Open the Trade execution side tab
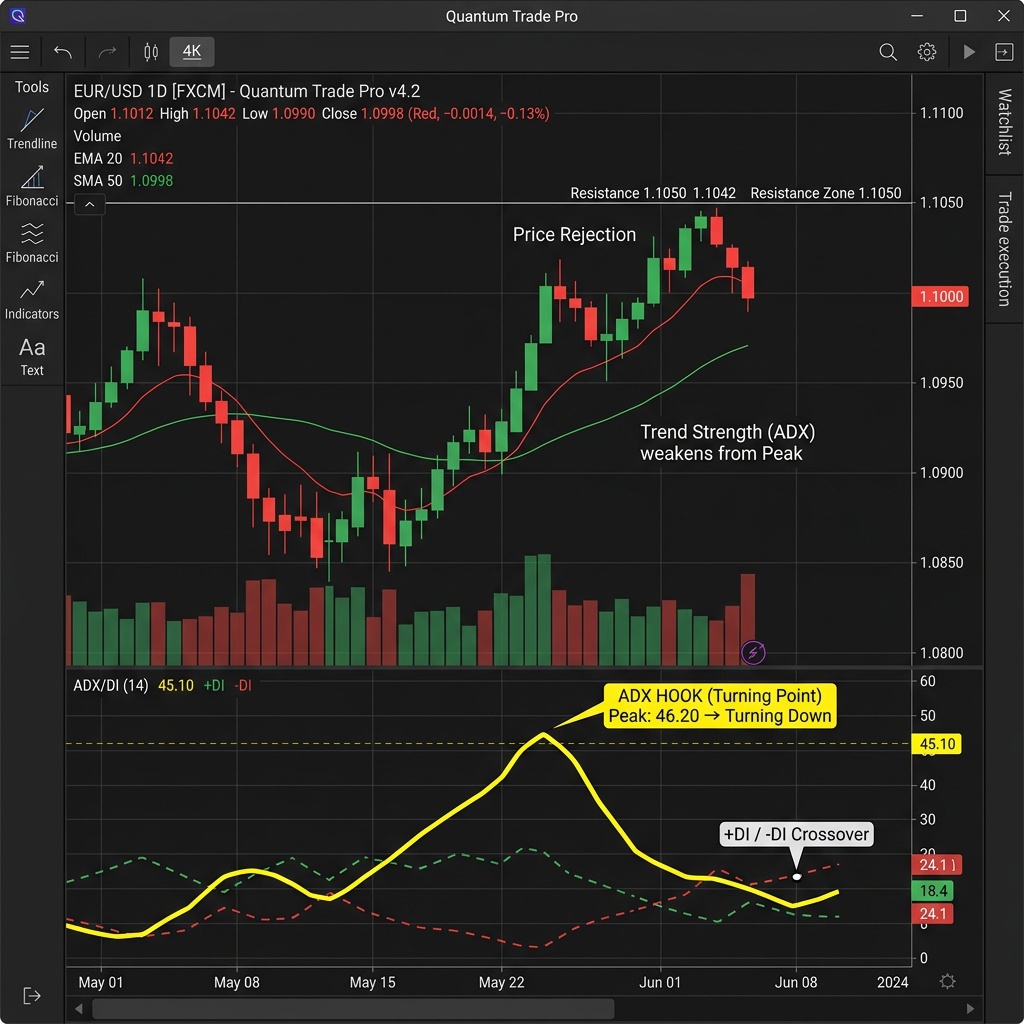1024x1024 pixels. (1004, 249)
